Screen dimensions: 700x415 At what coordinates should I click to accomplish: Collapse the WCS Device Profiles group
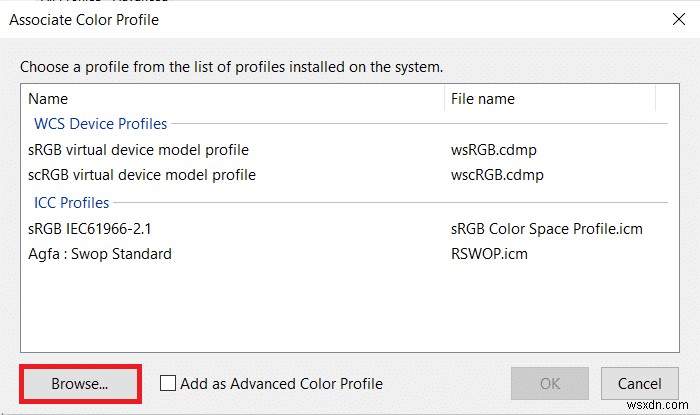click(x=100, y=124)
